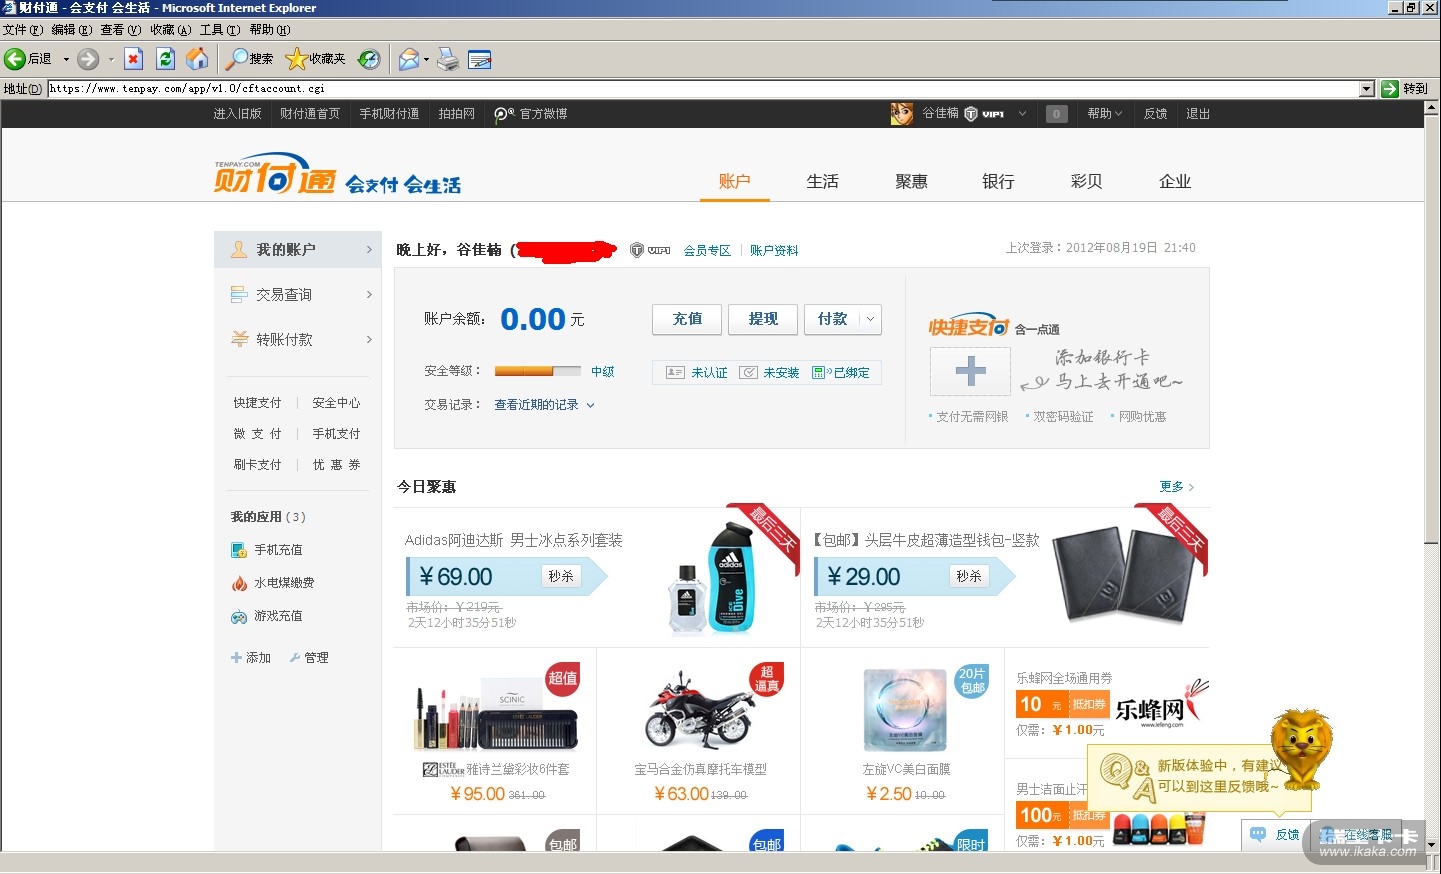This screenshot has width=1441, height=874.
Task: Open the 水电煤缴费 app
Action: click(x=273, y=583)
